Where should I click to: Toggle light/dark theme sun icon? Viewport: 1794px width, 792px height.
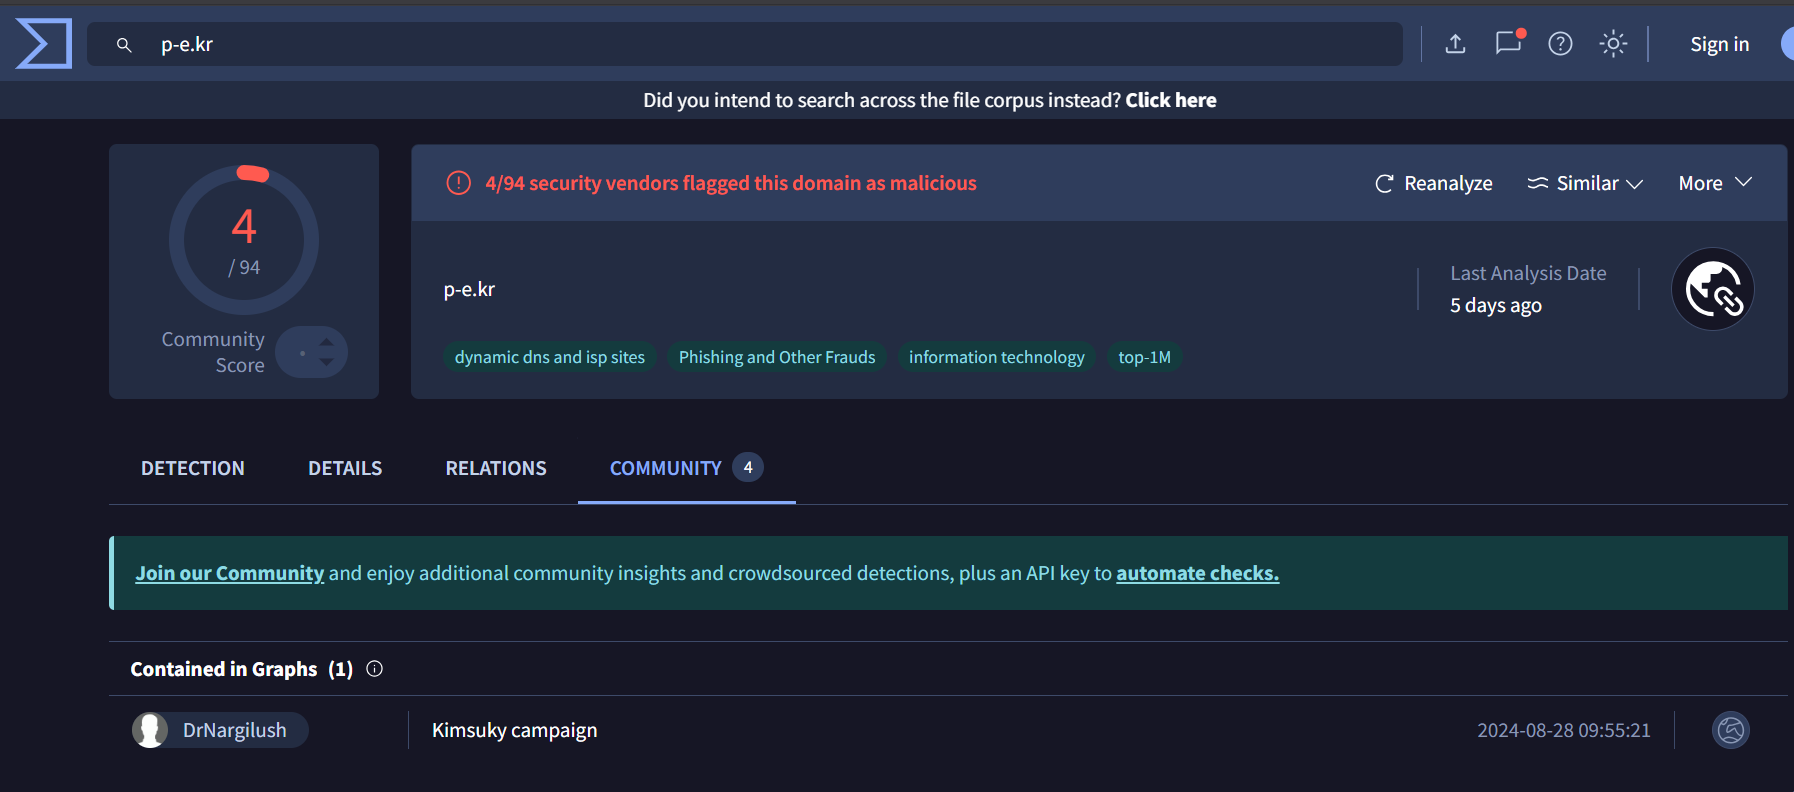coord(1613,44)
